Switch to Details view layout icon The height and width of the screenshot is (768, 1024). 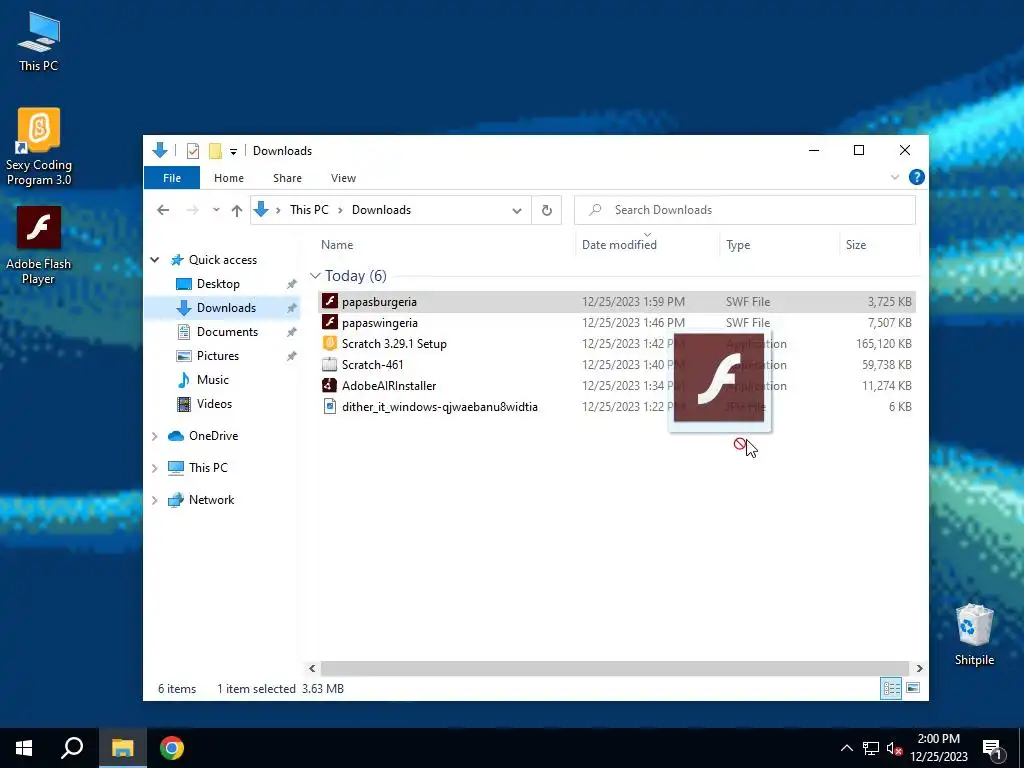tap(891, 688)
